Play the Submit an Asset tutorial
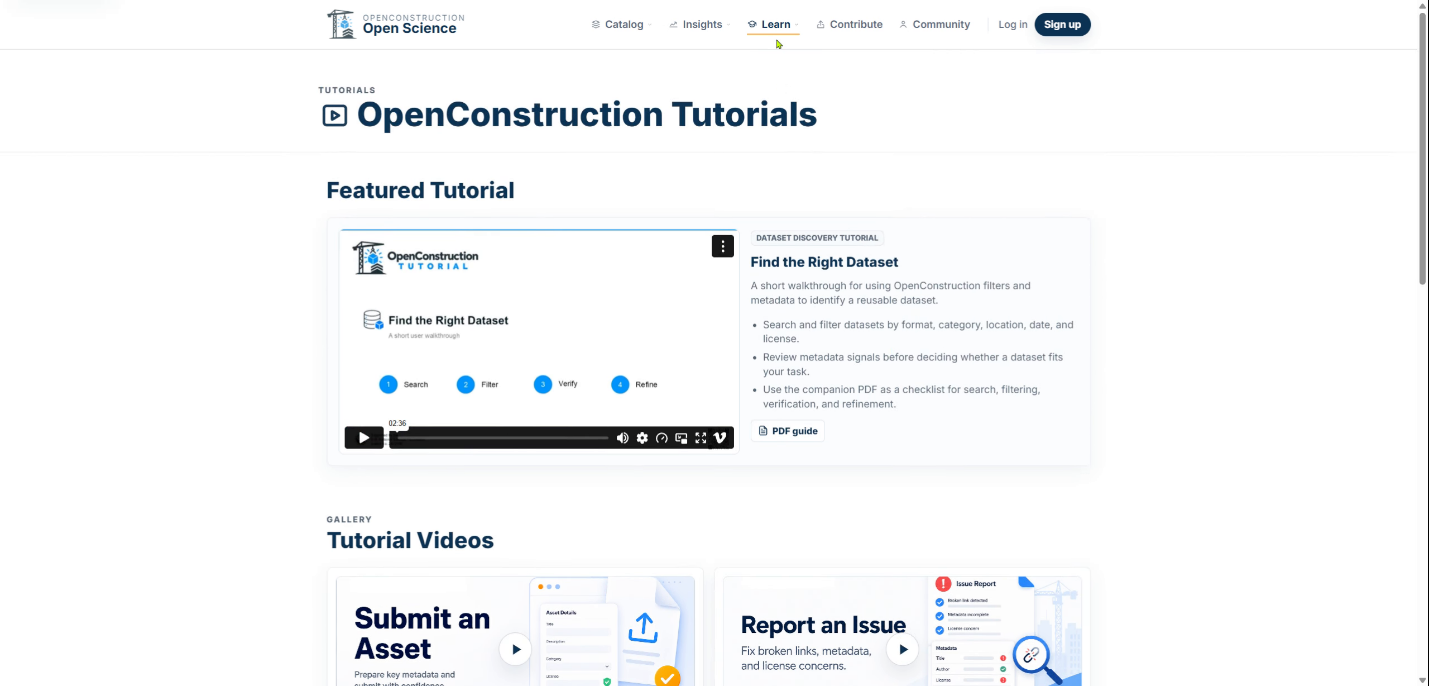 tap(515, 649)
